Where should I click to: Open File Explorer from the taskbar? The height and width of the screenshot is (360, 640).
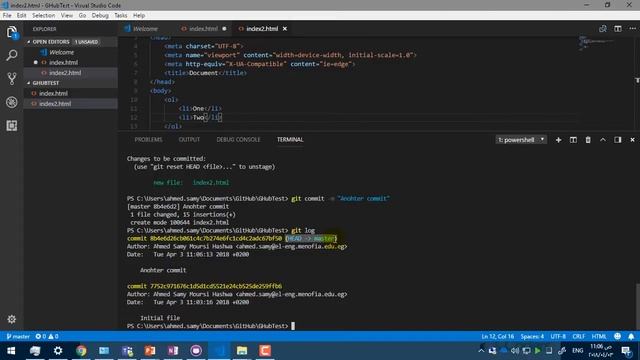242,351
